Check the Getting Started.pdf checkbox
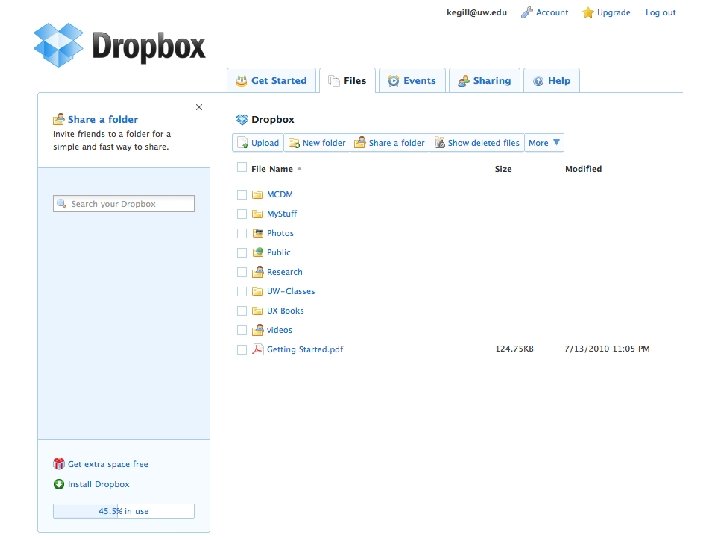 coord(242,350)
